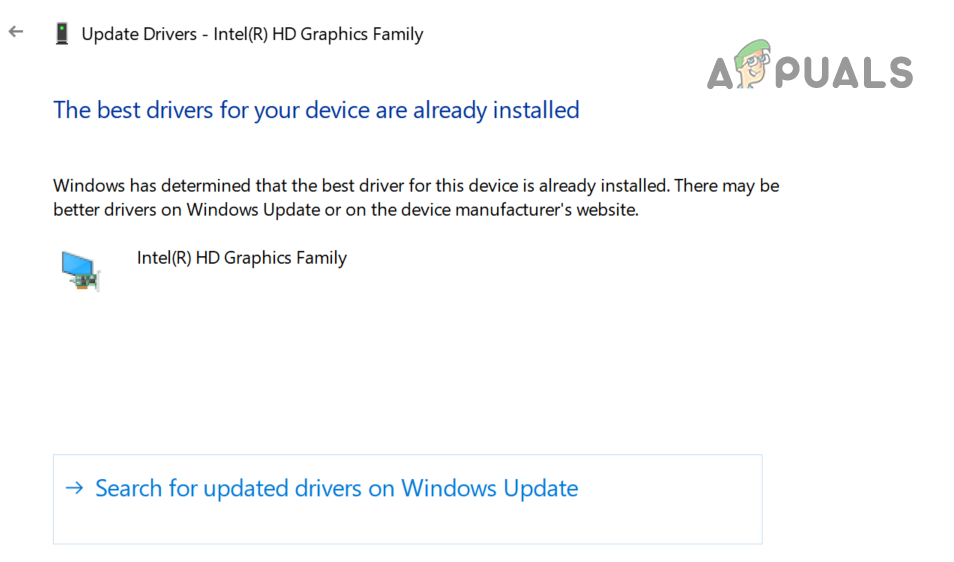Click the device icon beside Update Drivers title

tap(61, 34)
